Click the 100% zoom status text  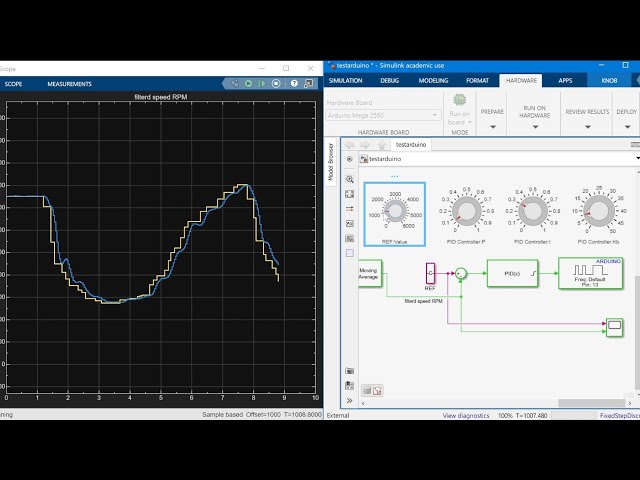tap(505, 416)
